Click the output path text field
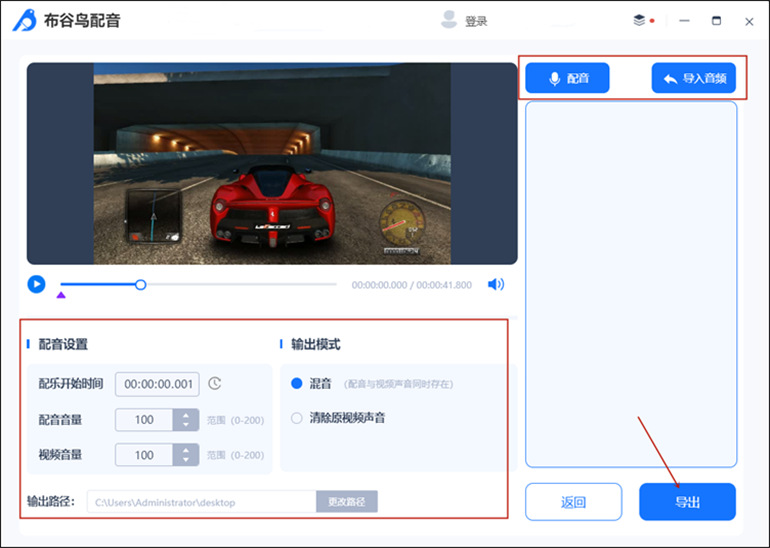The width and height of the screenshot is (770, 548). pyautogui.click(x=201, y=502)
